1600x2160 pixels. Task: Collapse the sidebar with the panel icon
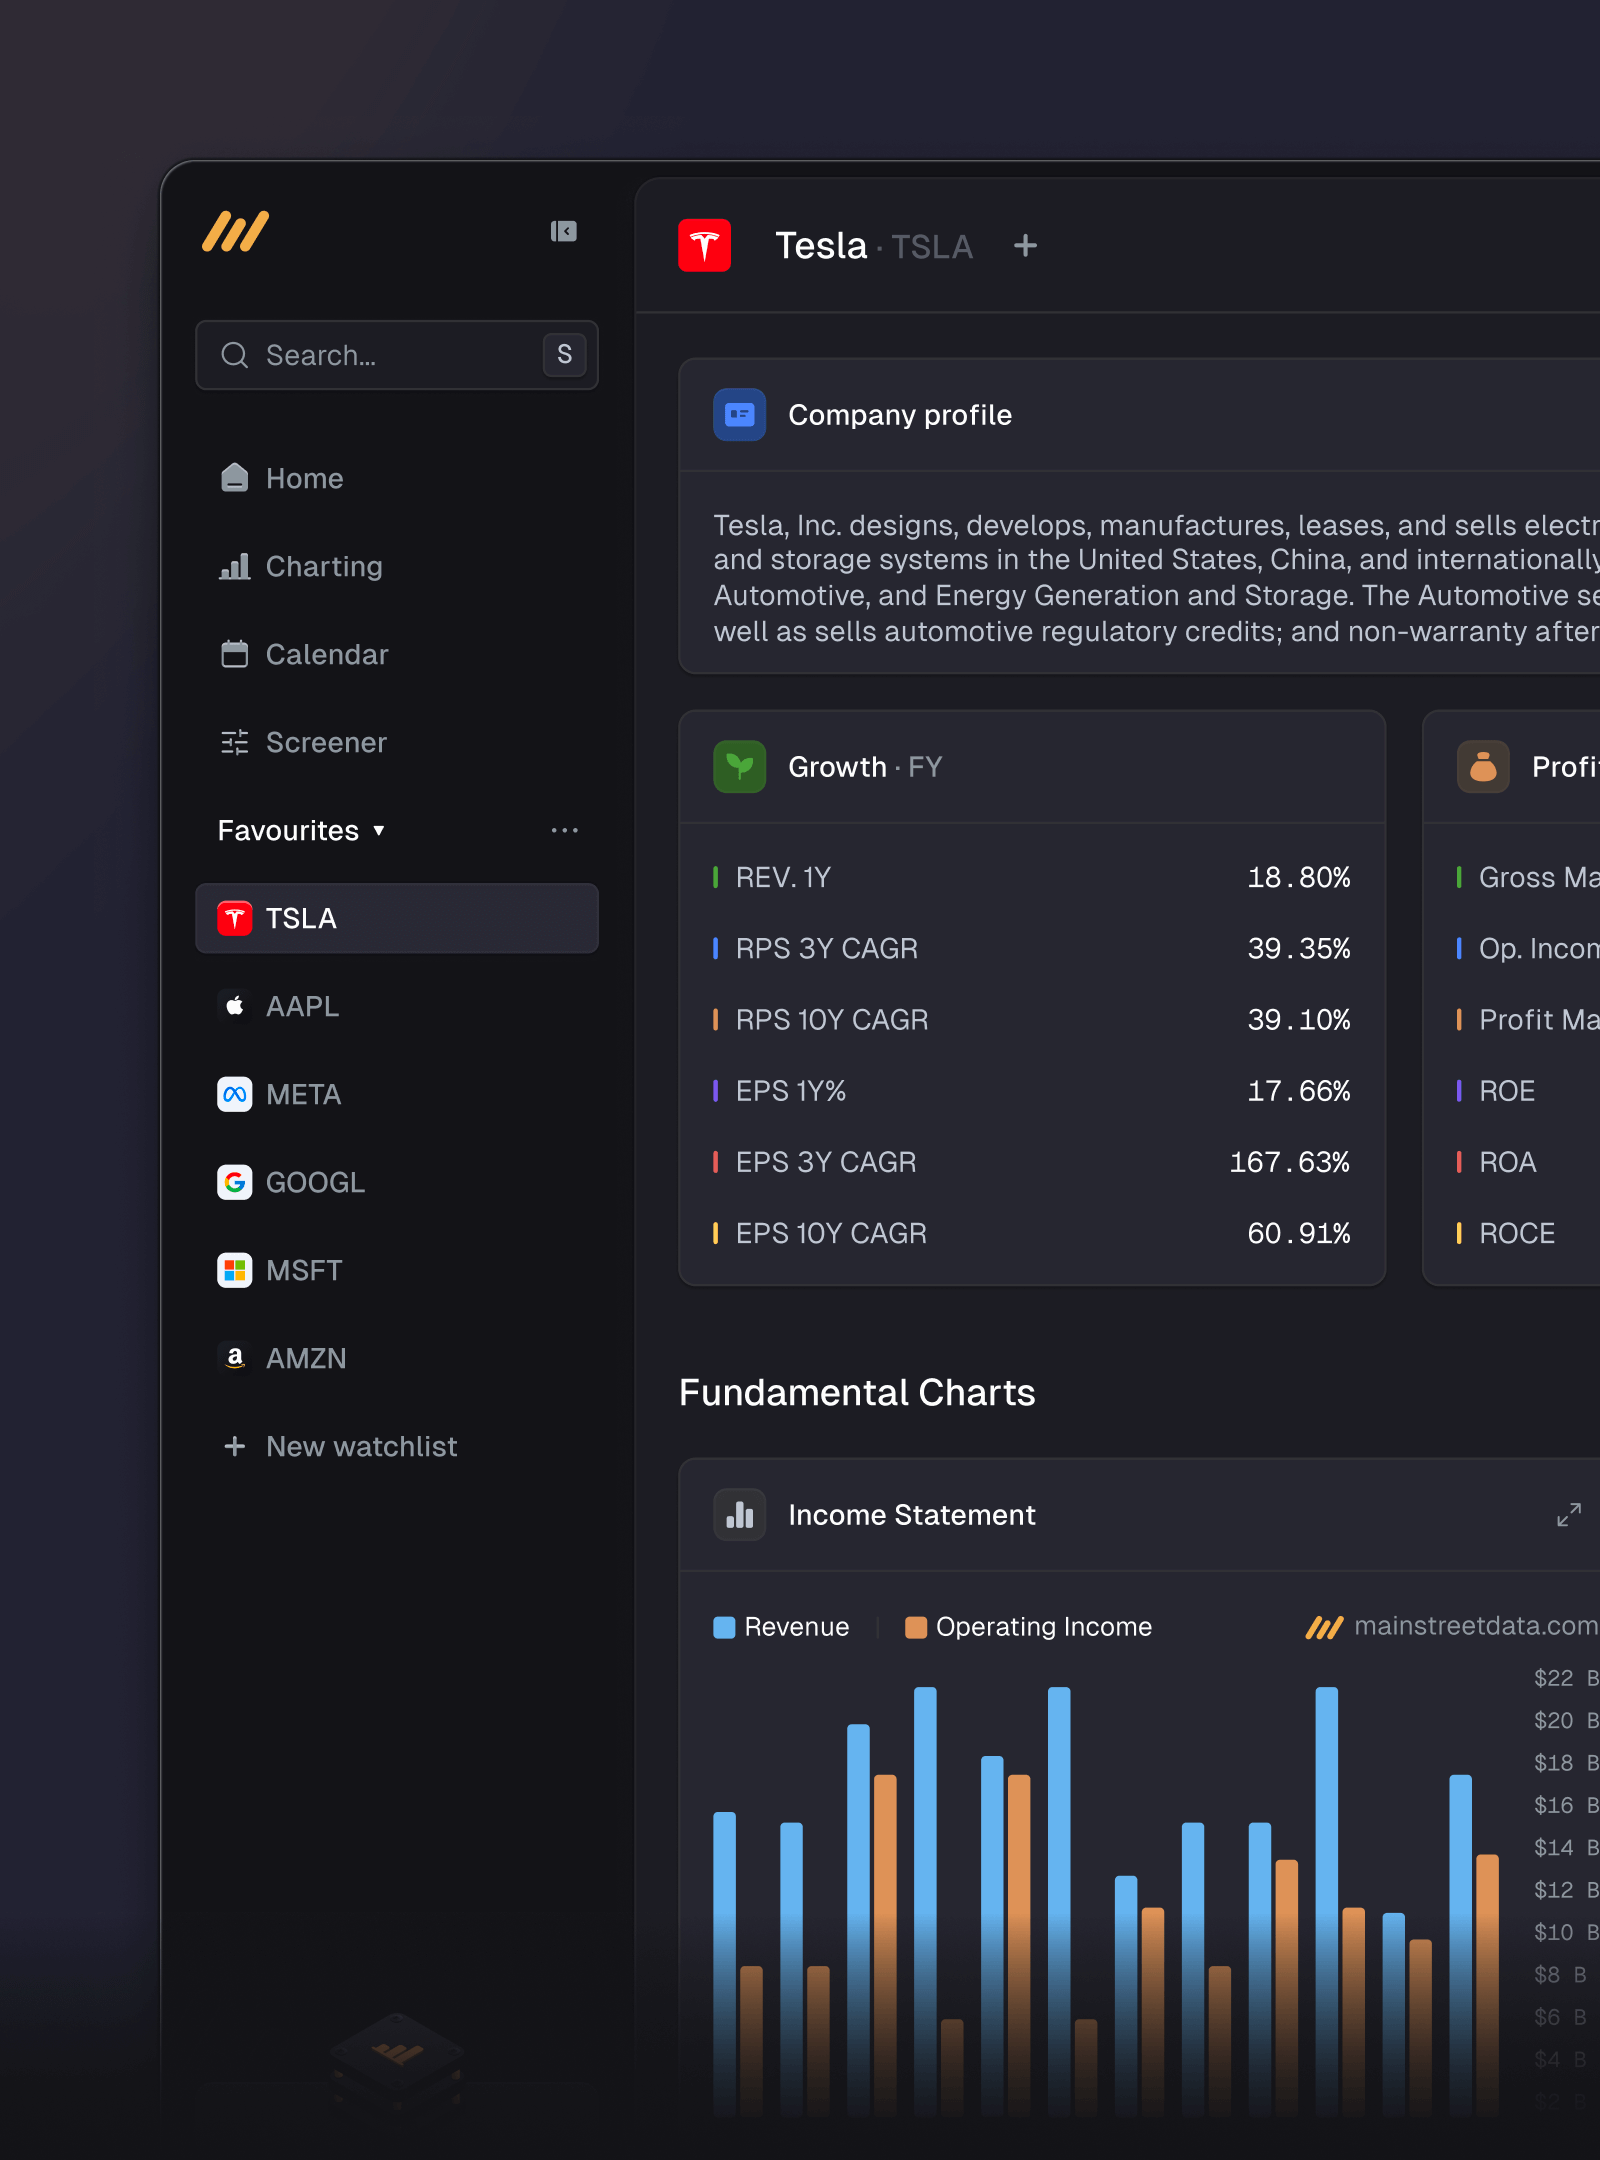pos(563,232)
